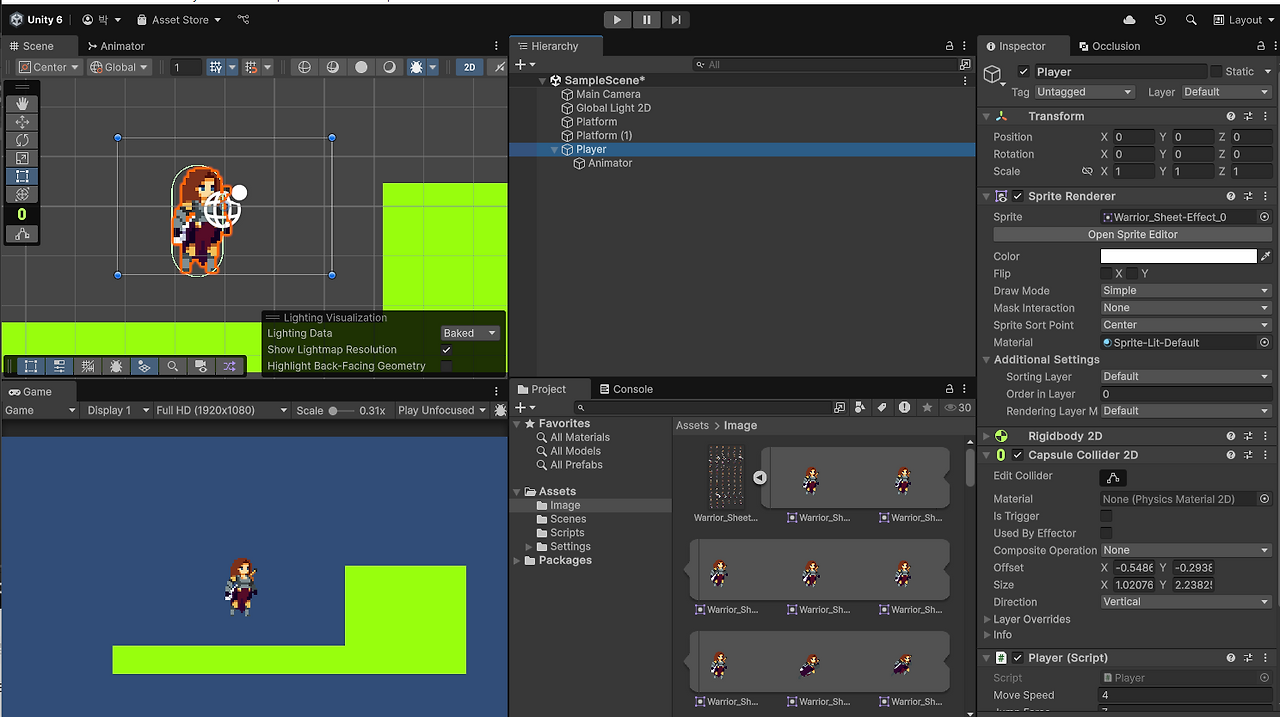1280x717 pixels.
Task: Click Project panel add plus button
Action: click(523, 408)
